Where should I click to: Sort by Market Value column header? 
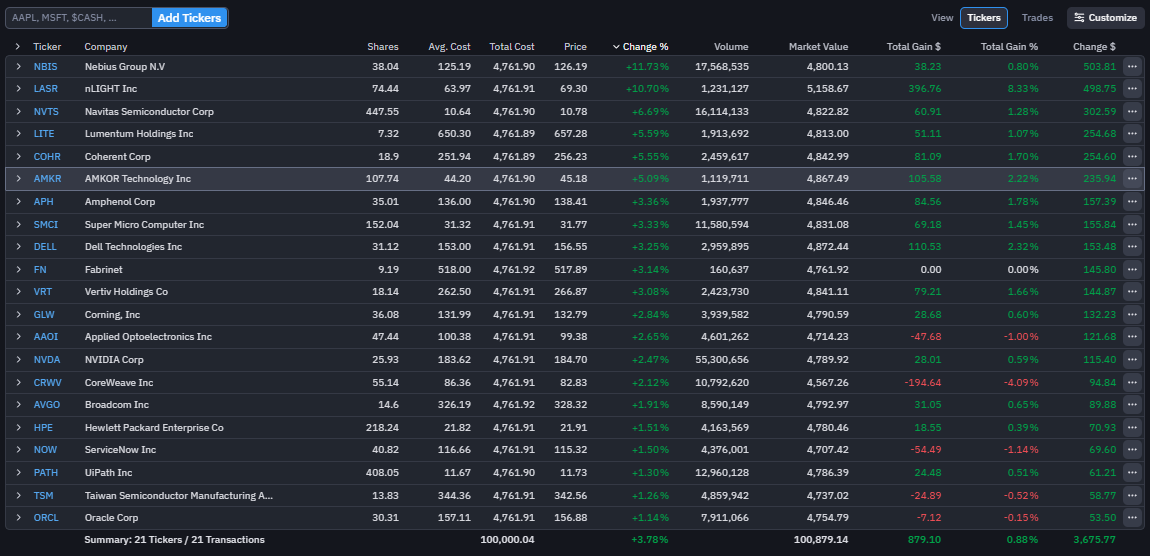(817, 47)
